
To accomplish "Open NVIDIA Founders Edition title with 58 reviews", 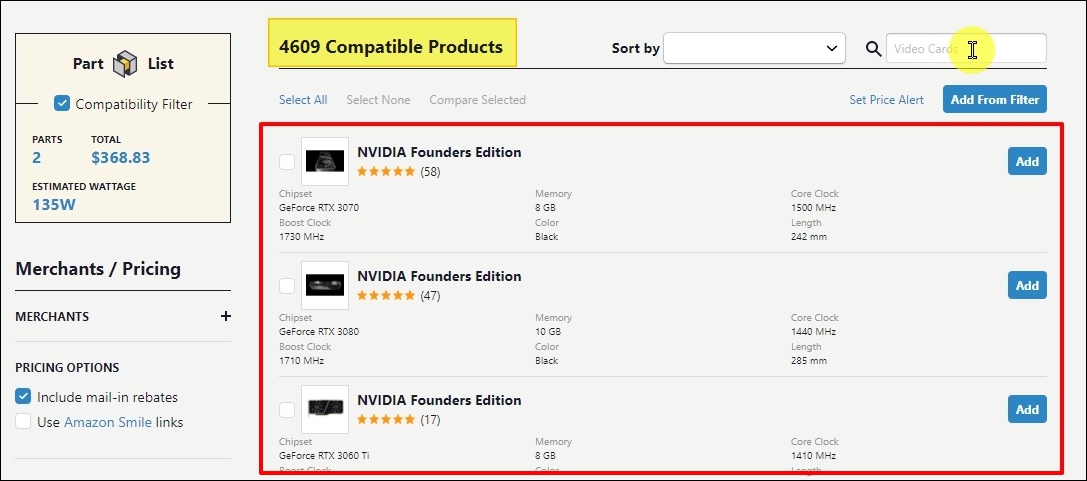I will tap(439, 152).
